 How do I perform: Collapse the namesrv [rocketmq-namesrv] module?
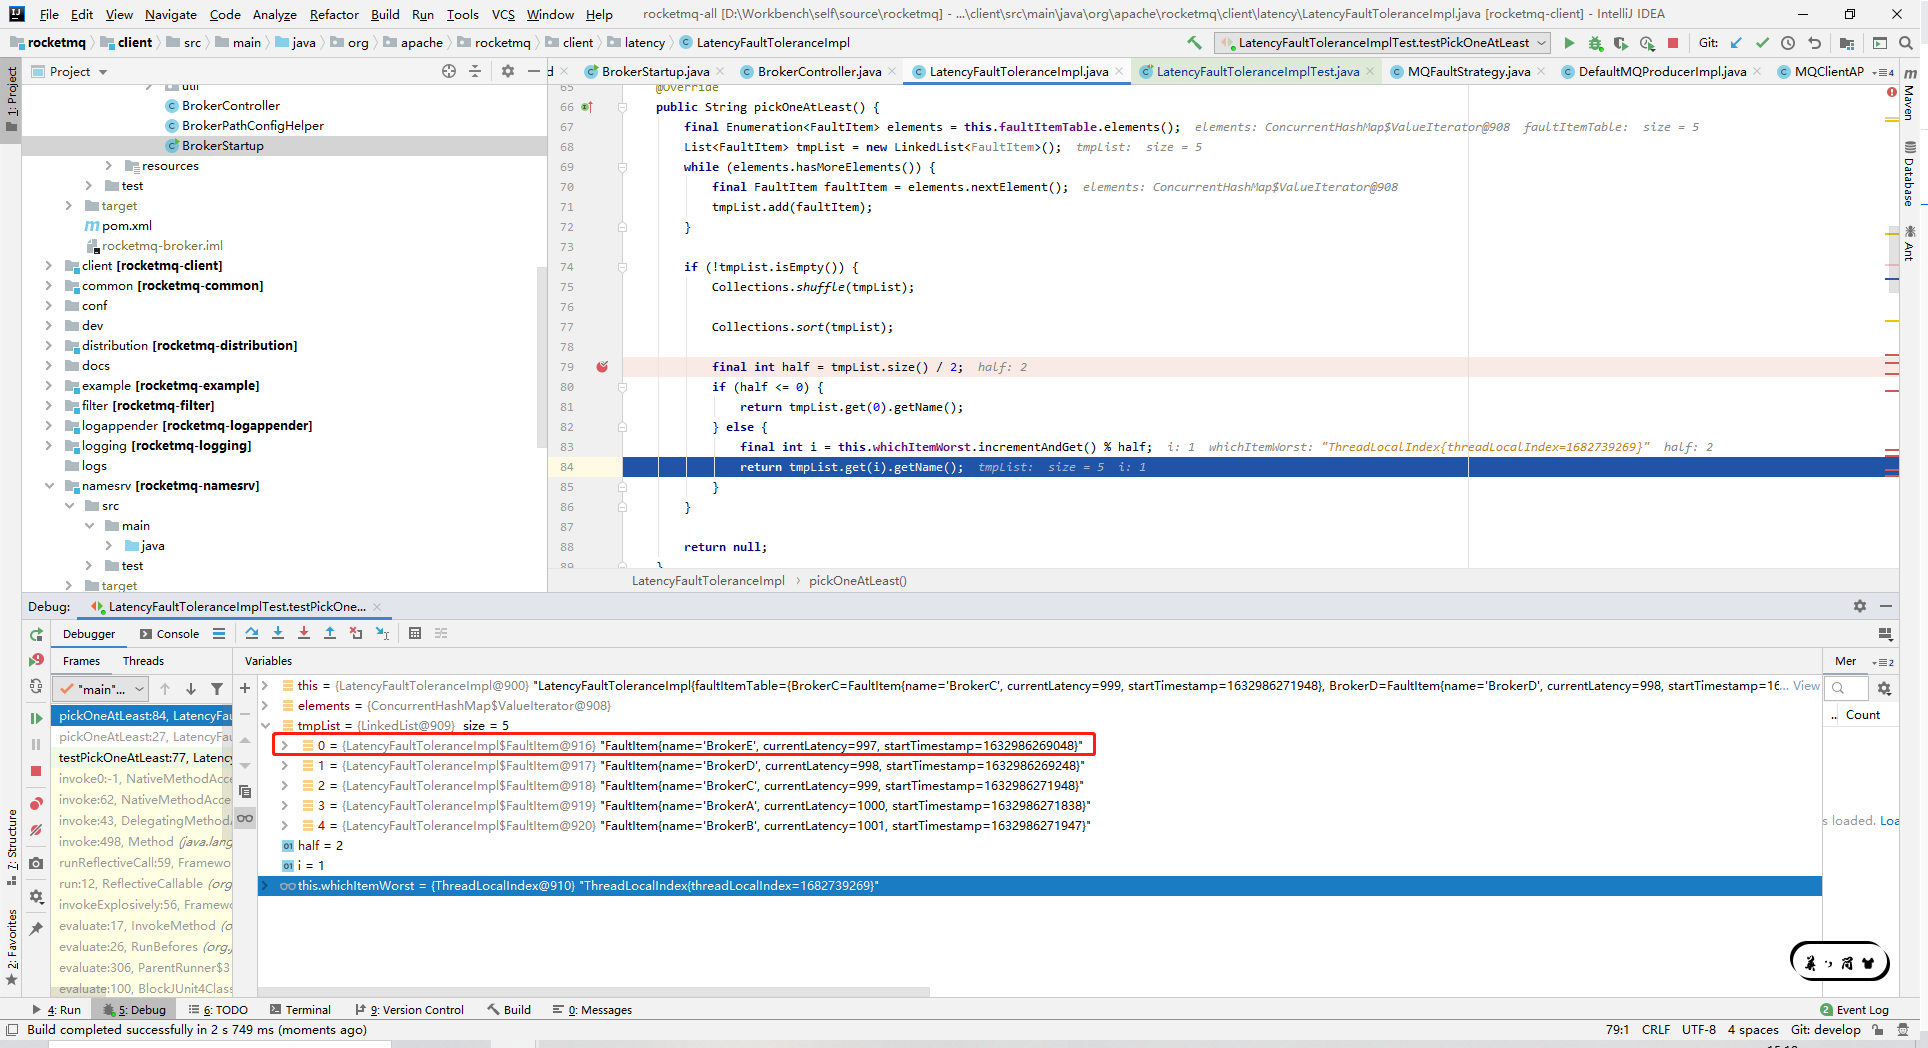coord(48,486)
